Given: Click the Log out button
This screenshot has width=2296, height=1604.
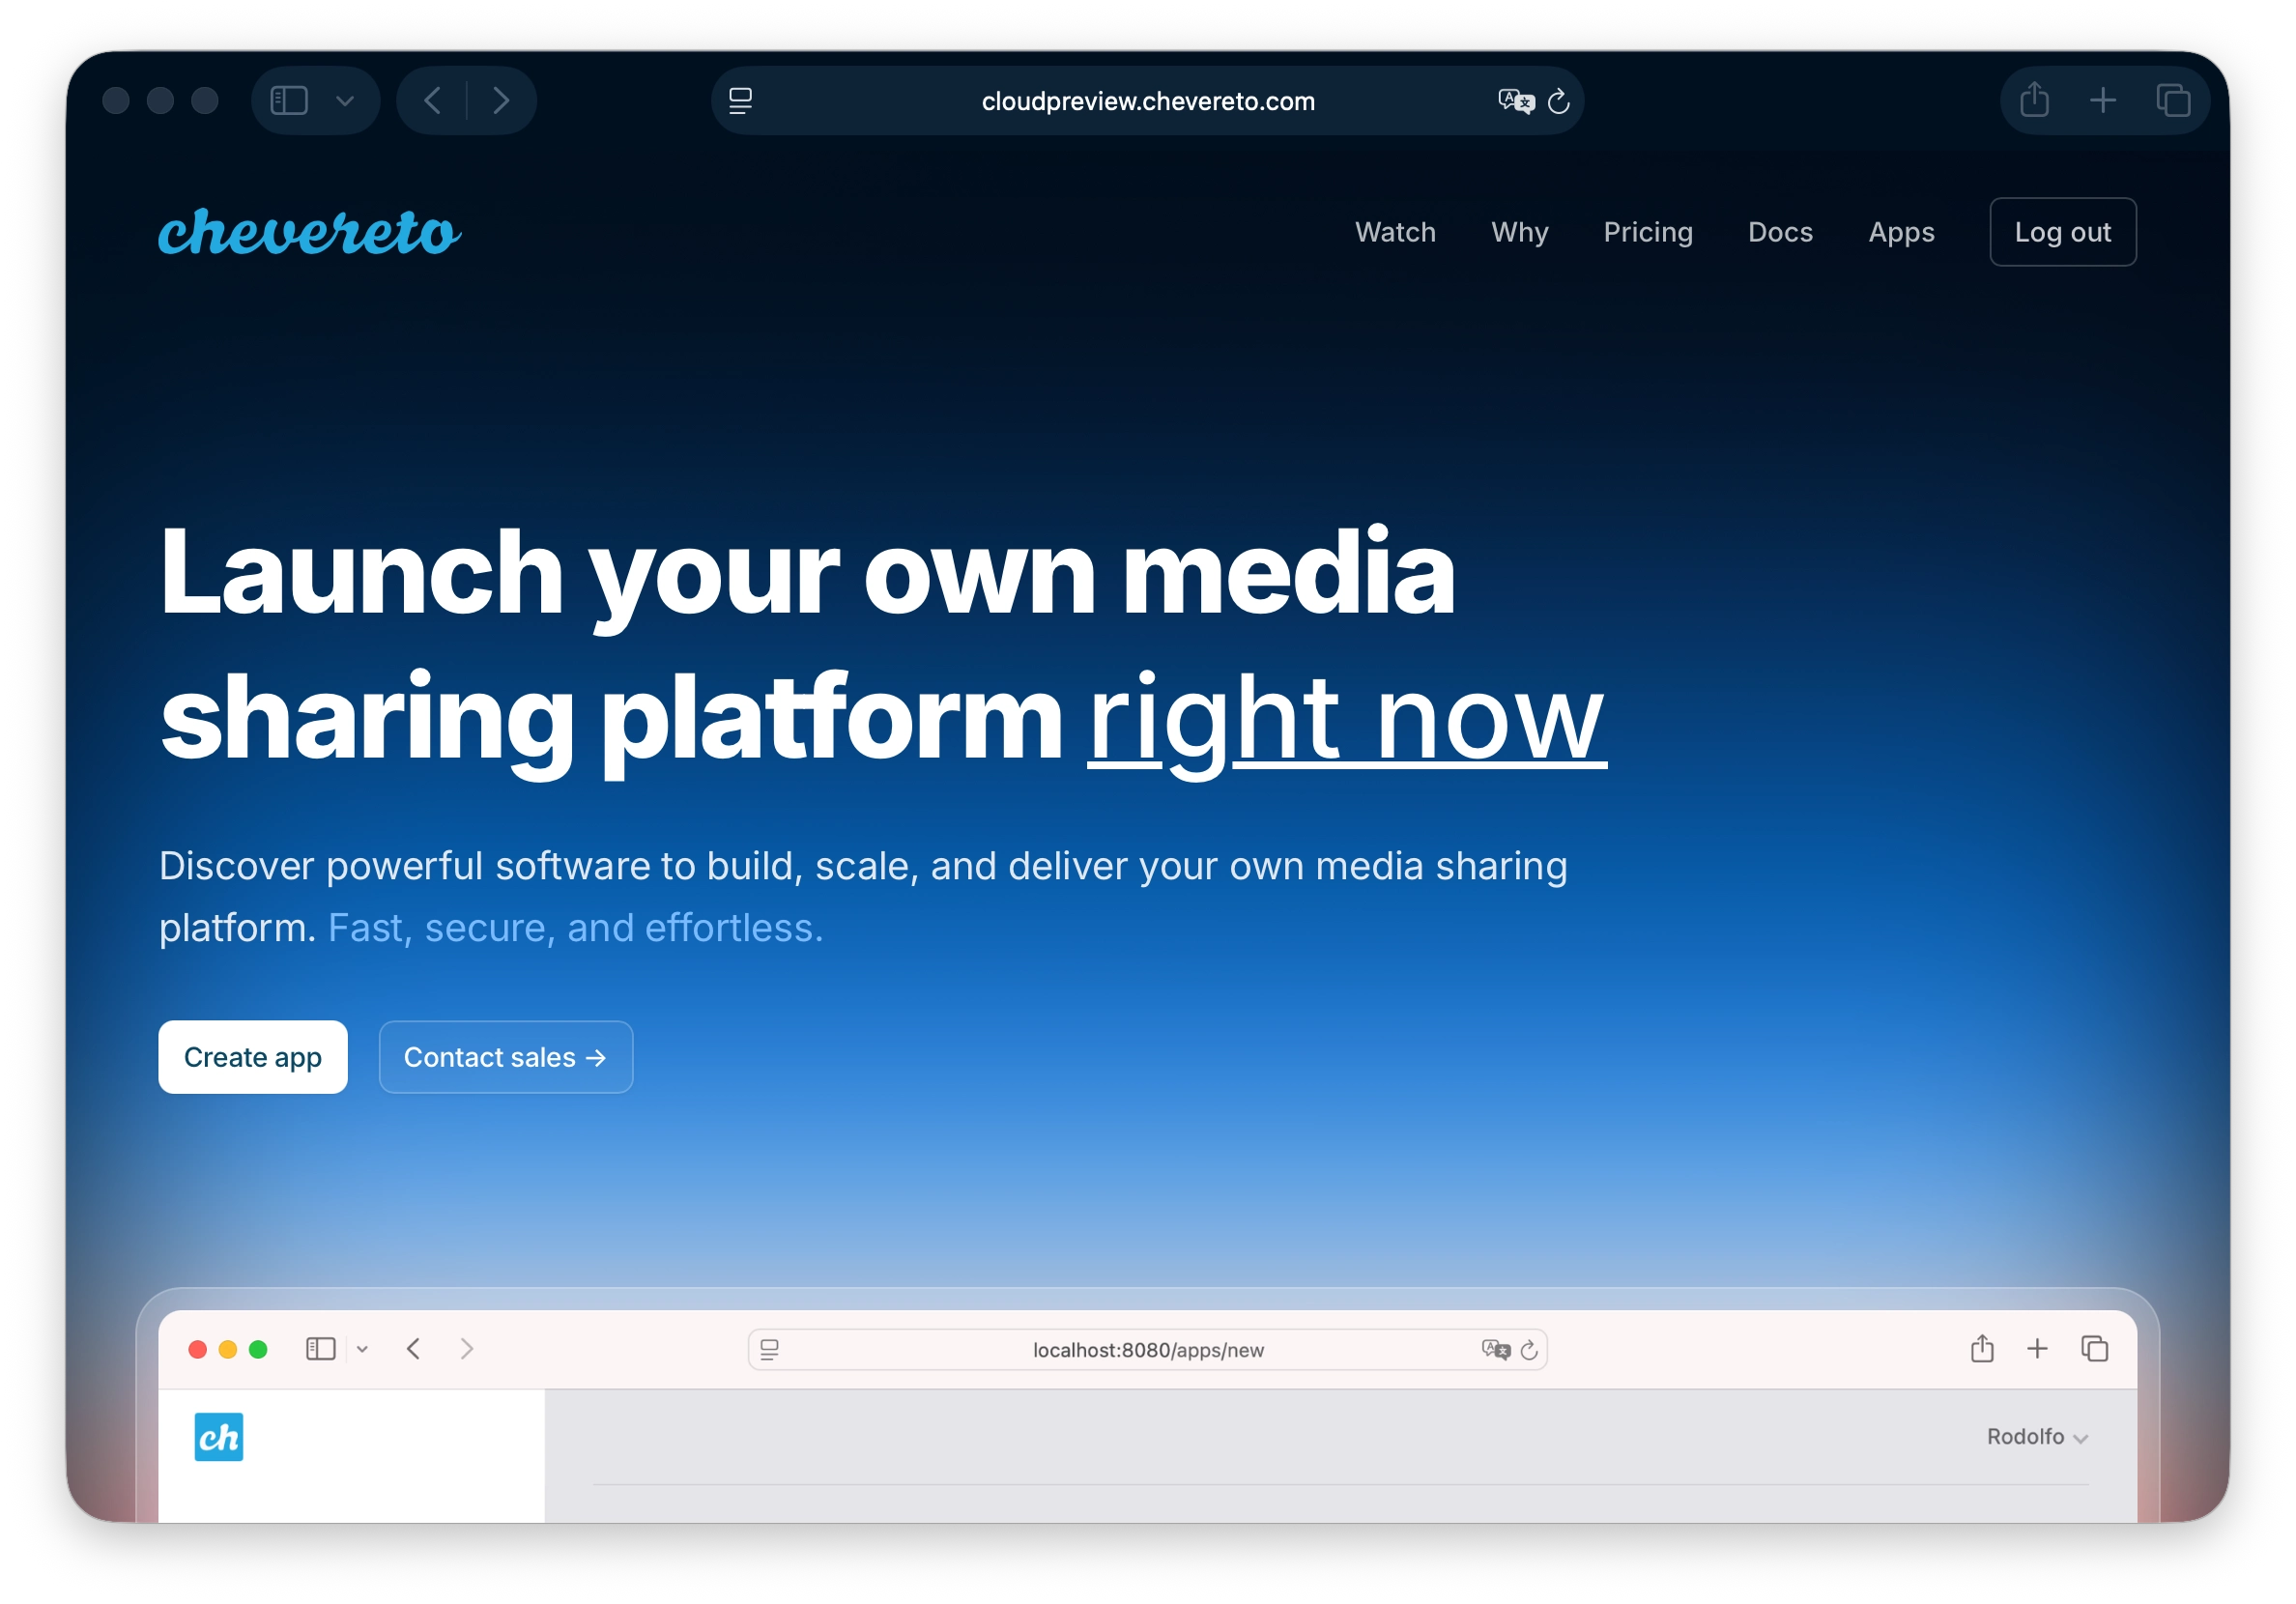Looking at the screenshot, I should (2062, 232).
